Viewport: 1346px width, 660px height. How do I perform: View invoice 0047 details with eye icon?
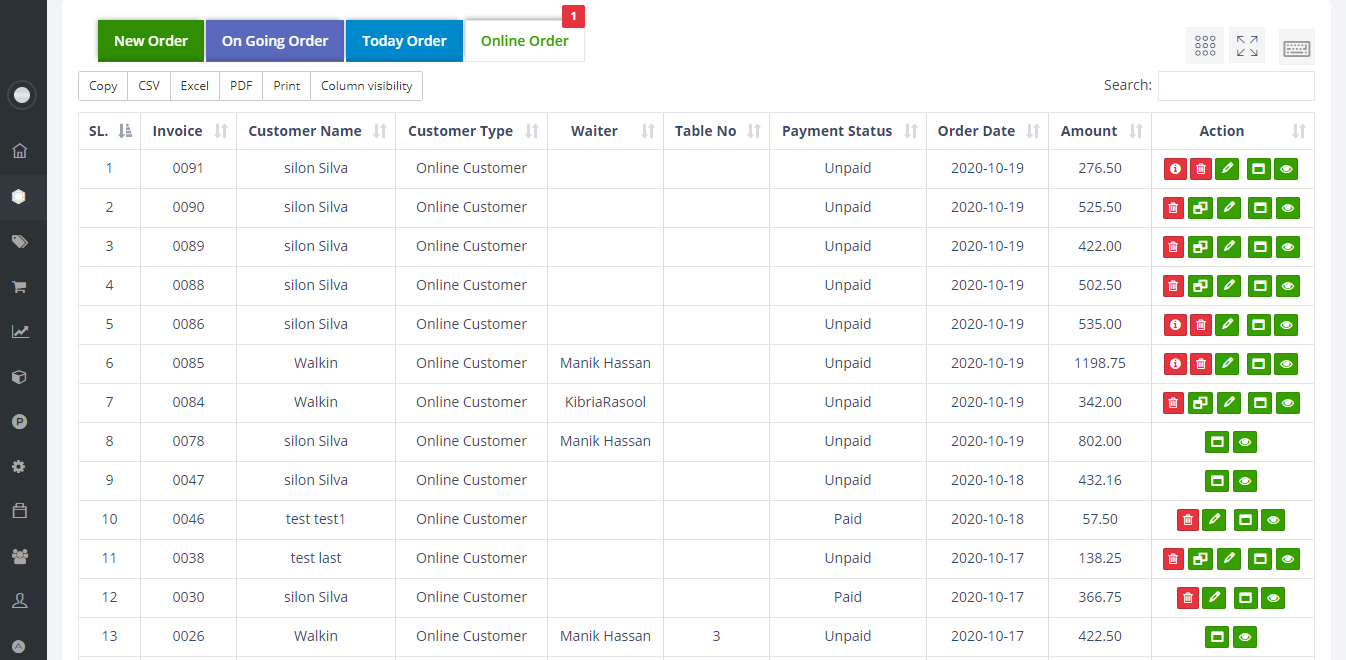pos(1245,481)
